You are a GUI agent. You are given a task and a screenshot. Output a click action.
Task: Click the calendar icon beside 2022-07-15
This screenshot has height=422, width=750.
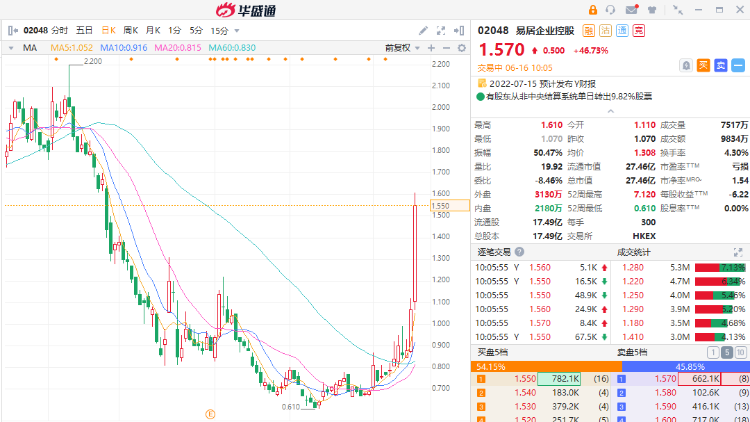click(482, 84)
